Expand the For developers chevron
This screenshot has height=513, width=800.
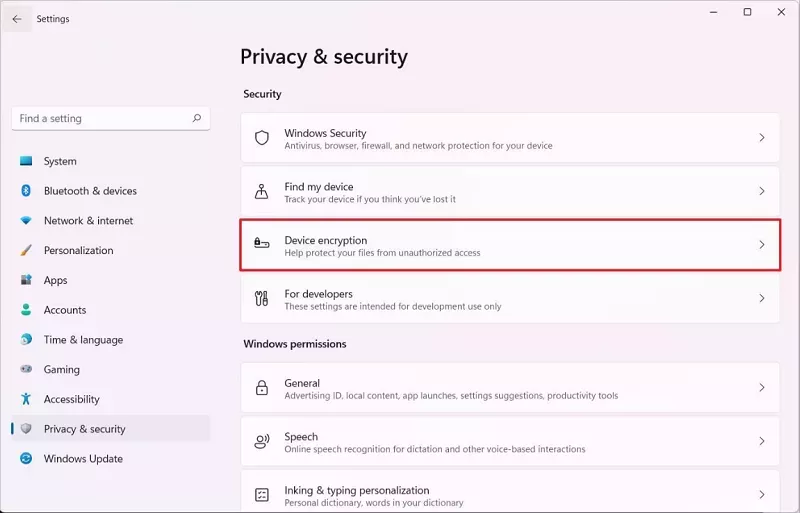coord(762,299)
